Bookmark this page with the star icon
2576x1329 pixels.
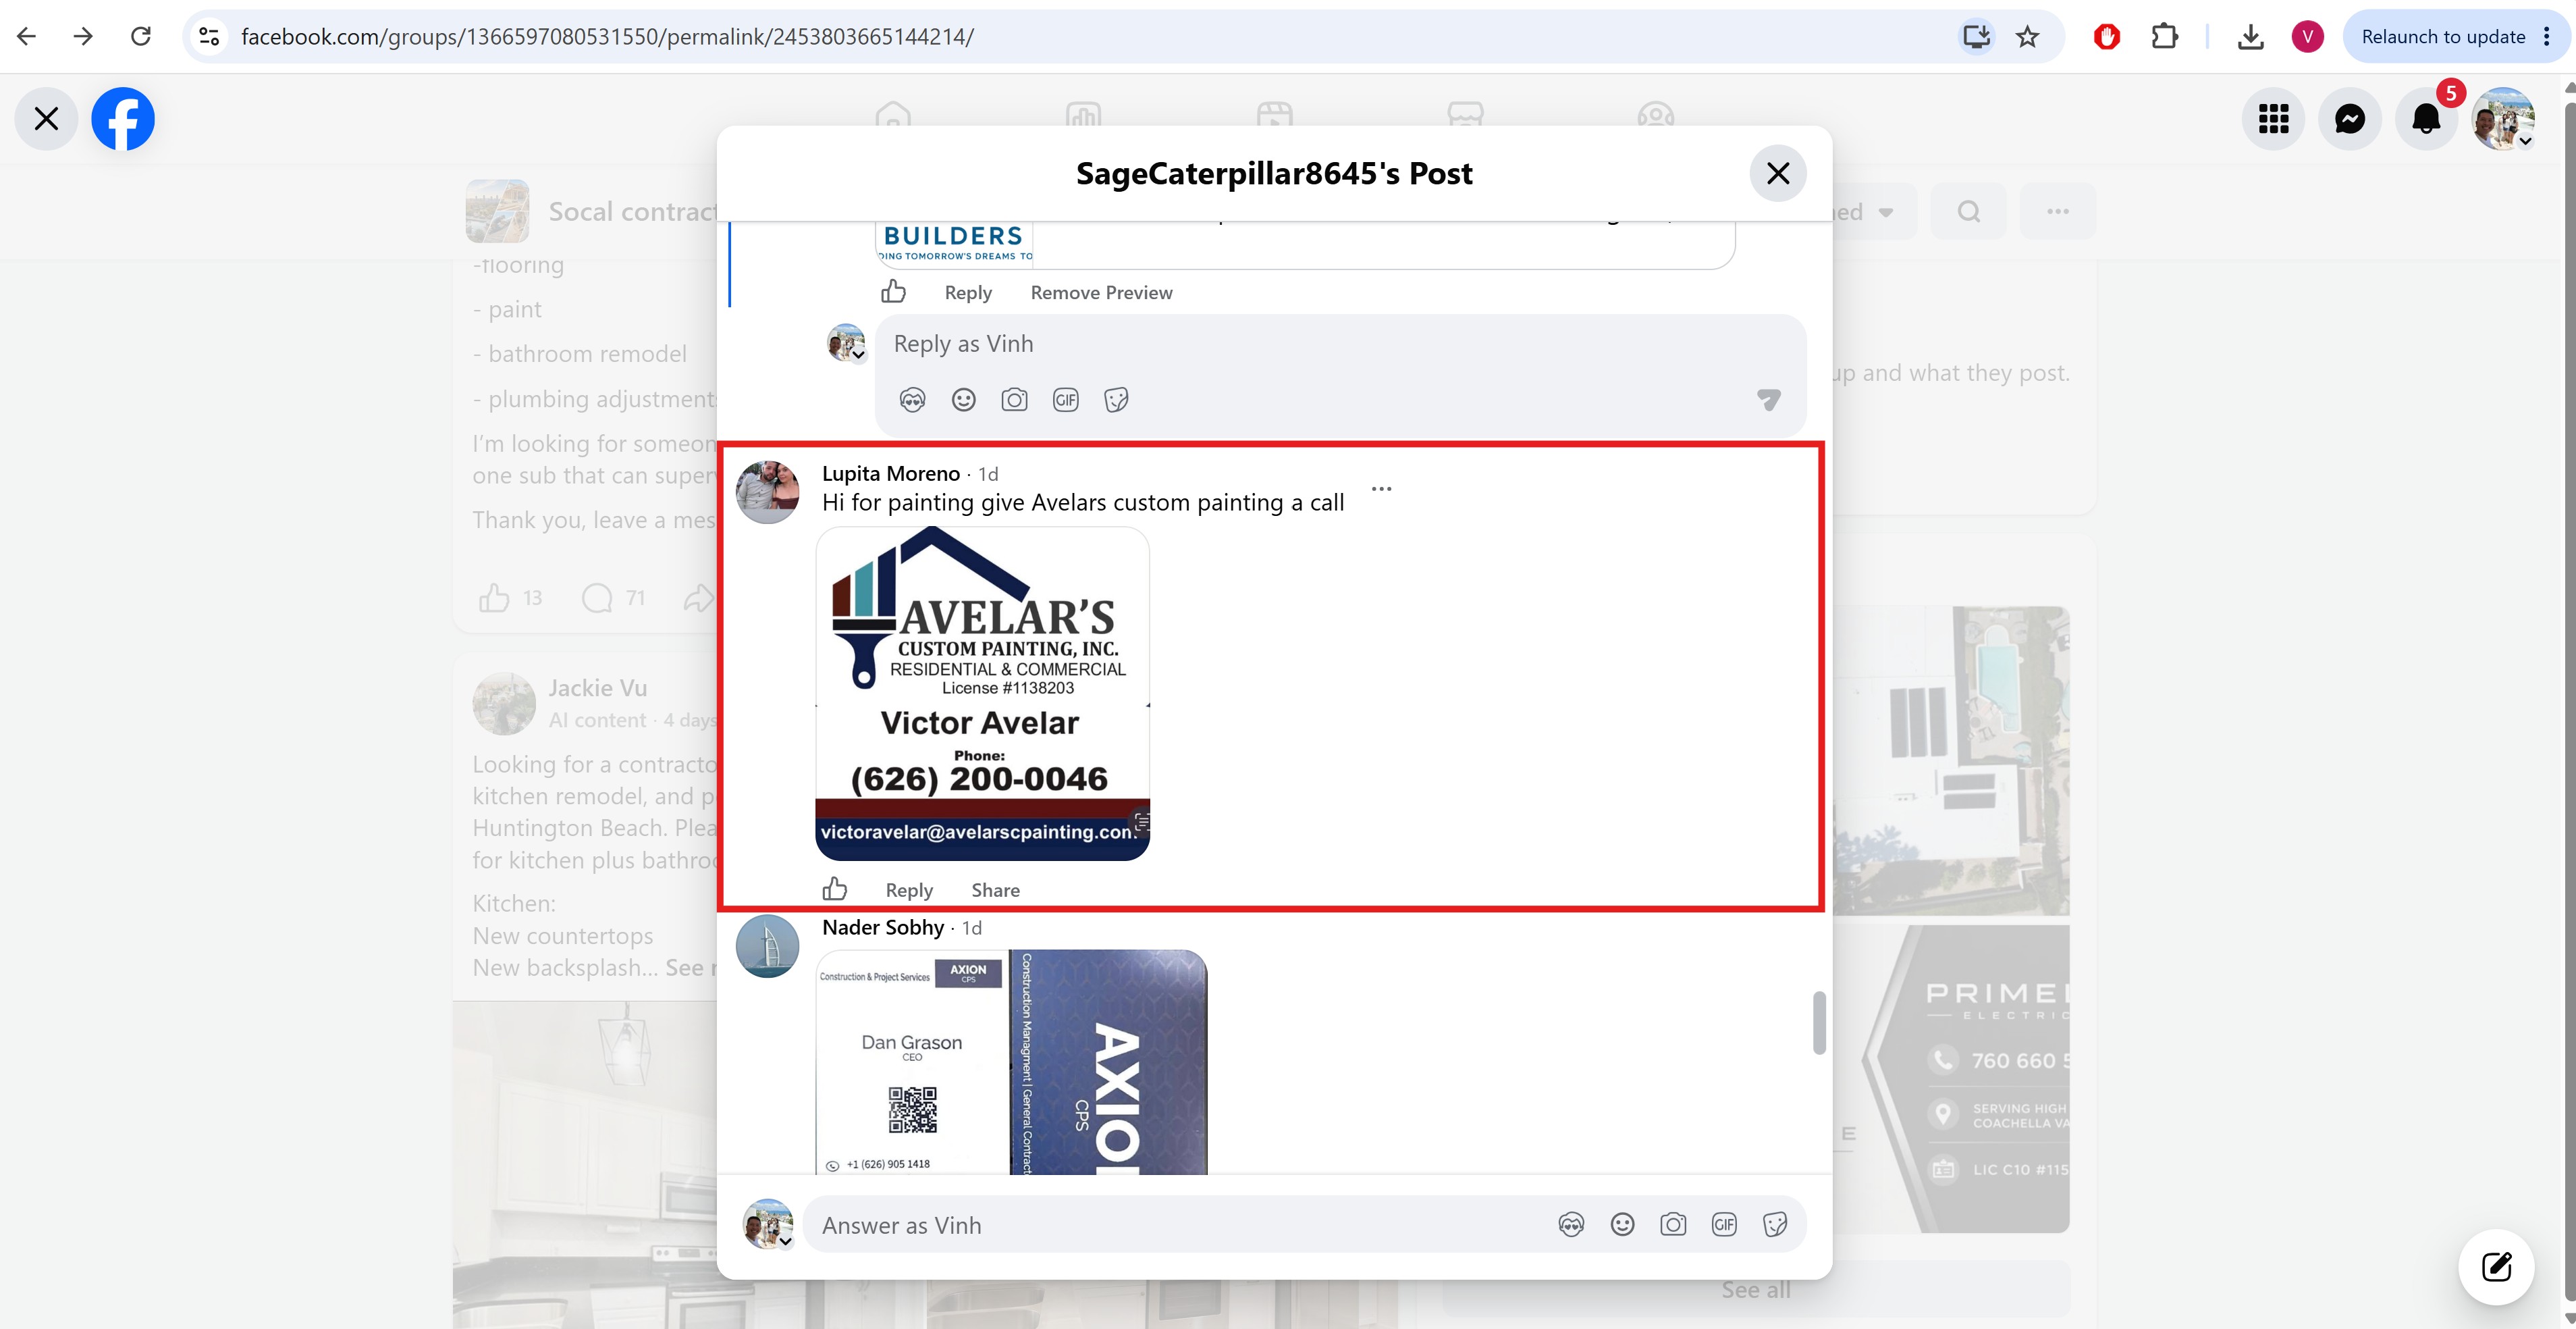(2027, 37)
